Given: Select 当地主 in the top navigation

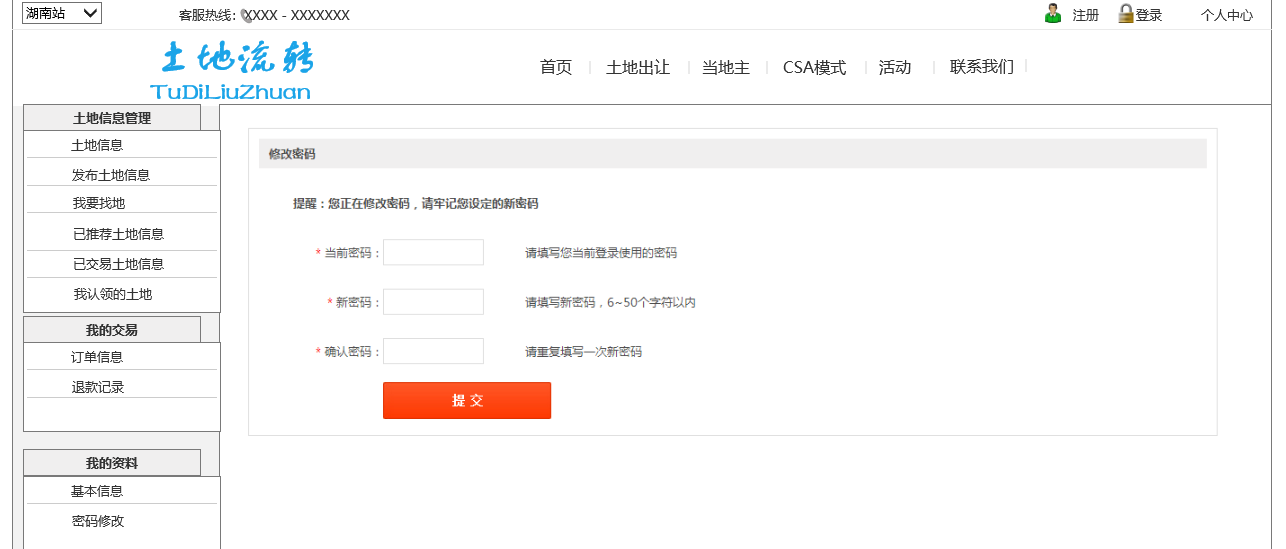Looking at the screenshot, I should 726,67.
